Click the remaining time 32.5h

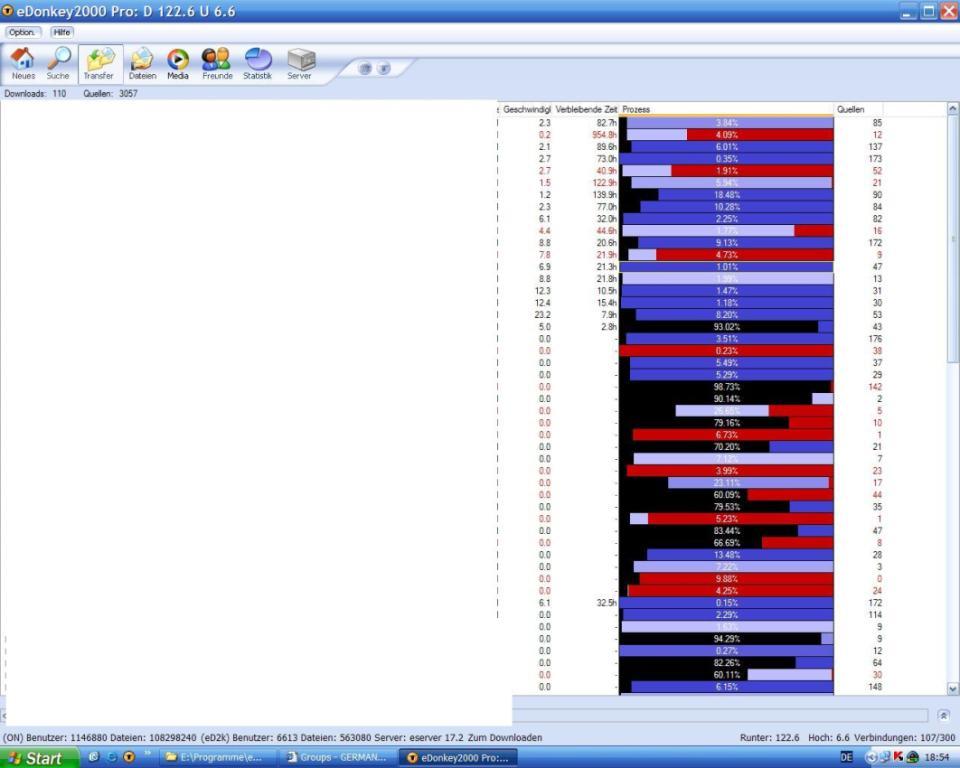(607, 603)
